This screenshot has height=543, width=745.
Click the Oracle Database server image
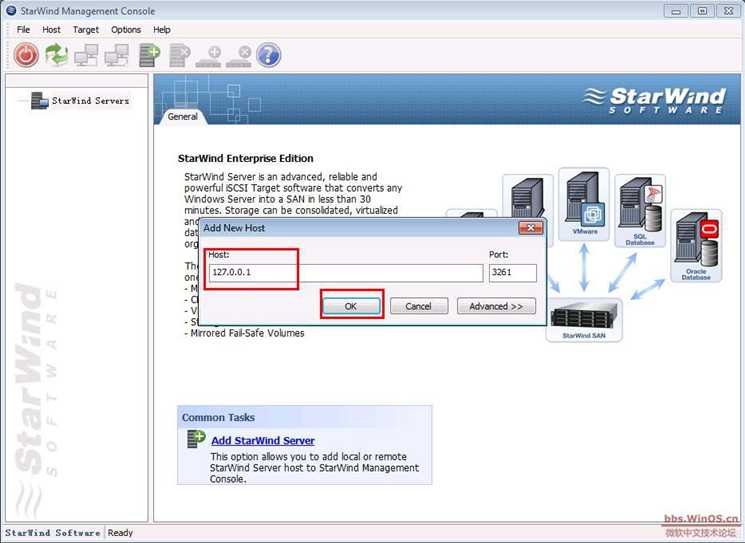(696, 246)
